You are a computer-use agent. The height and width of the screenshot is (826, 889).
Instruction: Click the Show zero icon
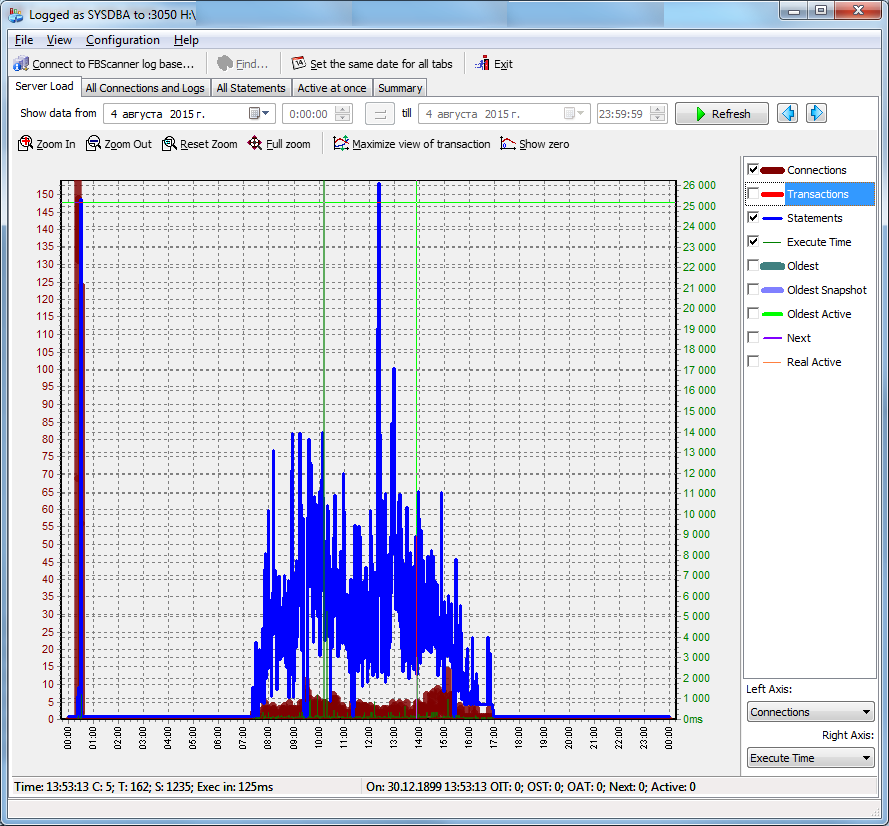[508, 144]
